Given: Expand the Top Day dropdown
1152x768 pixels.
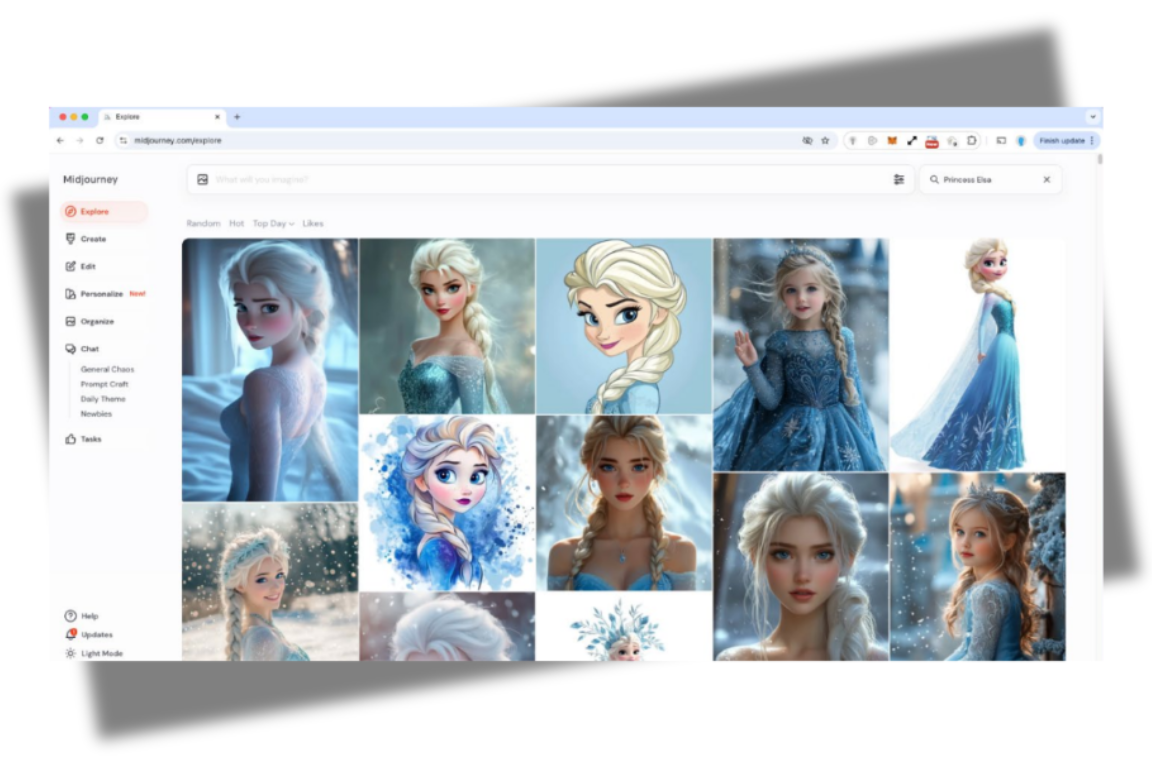Looking at the screenshot, I should point(273,223).
